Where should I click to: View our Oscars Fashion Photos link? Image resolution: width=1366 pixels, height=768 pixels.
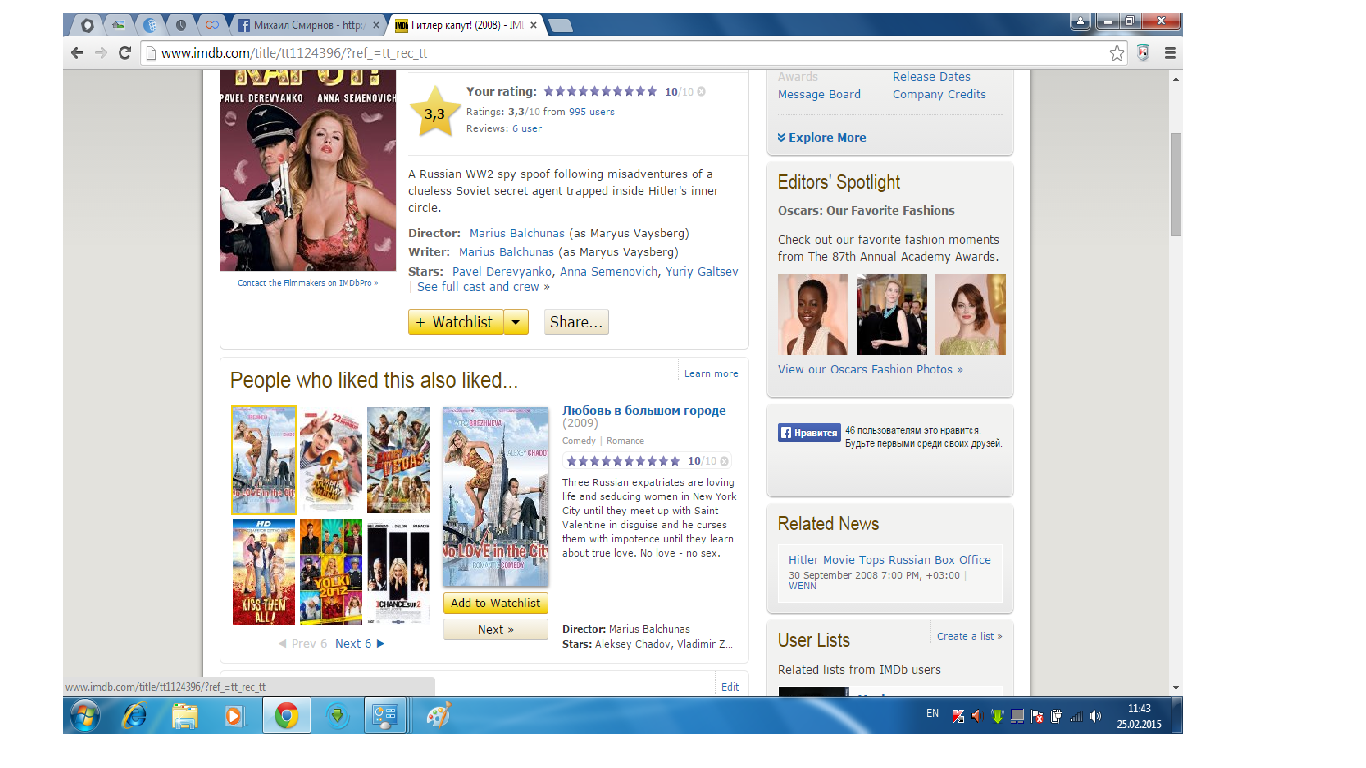point(870,370)
